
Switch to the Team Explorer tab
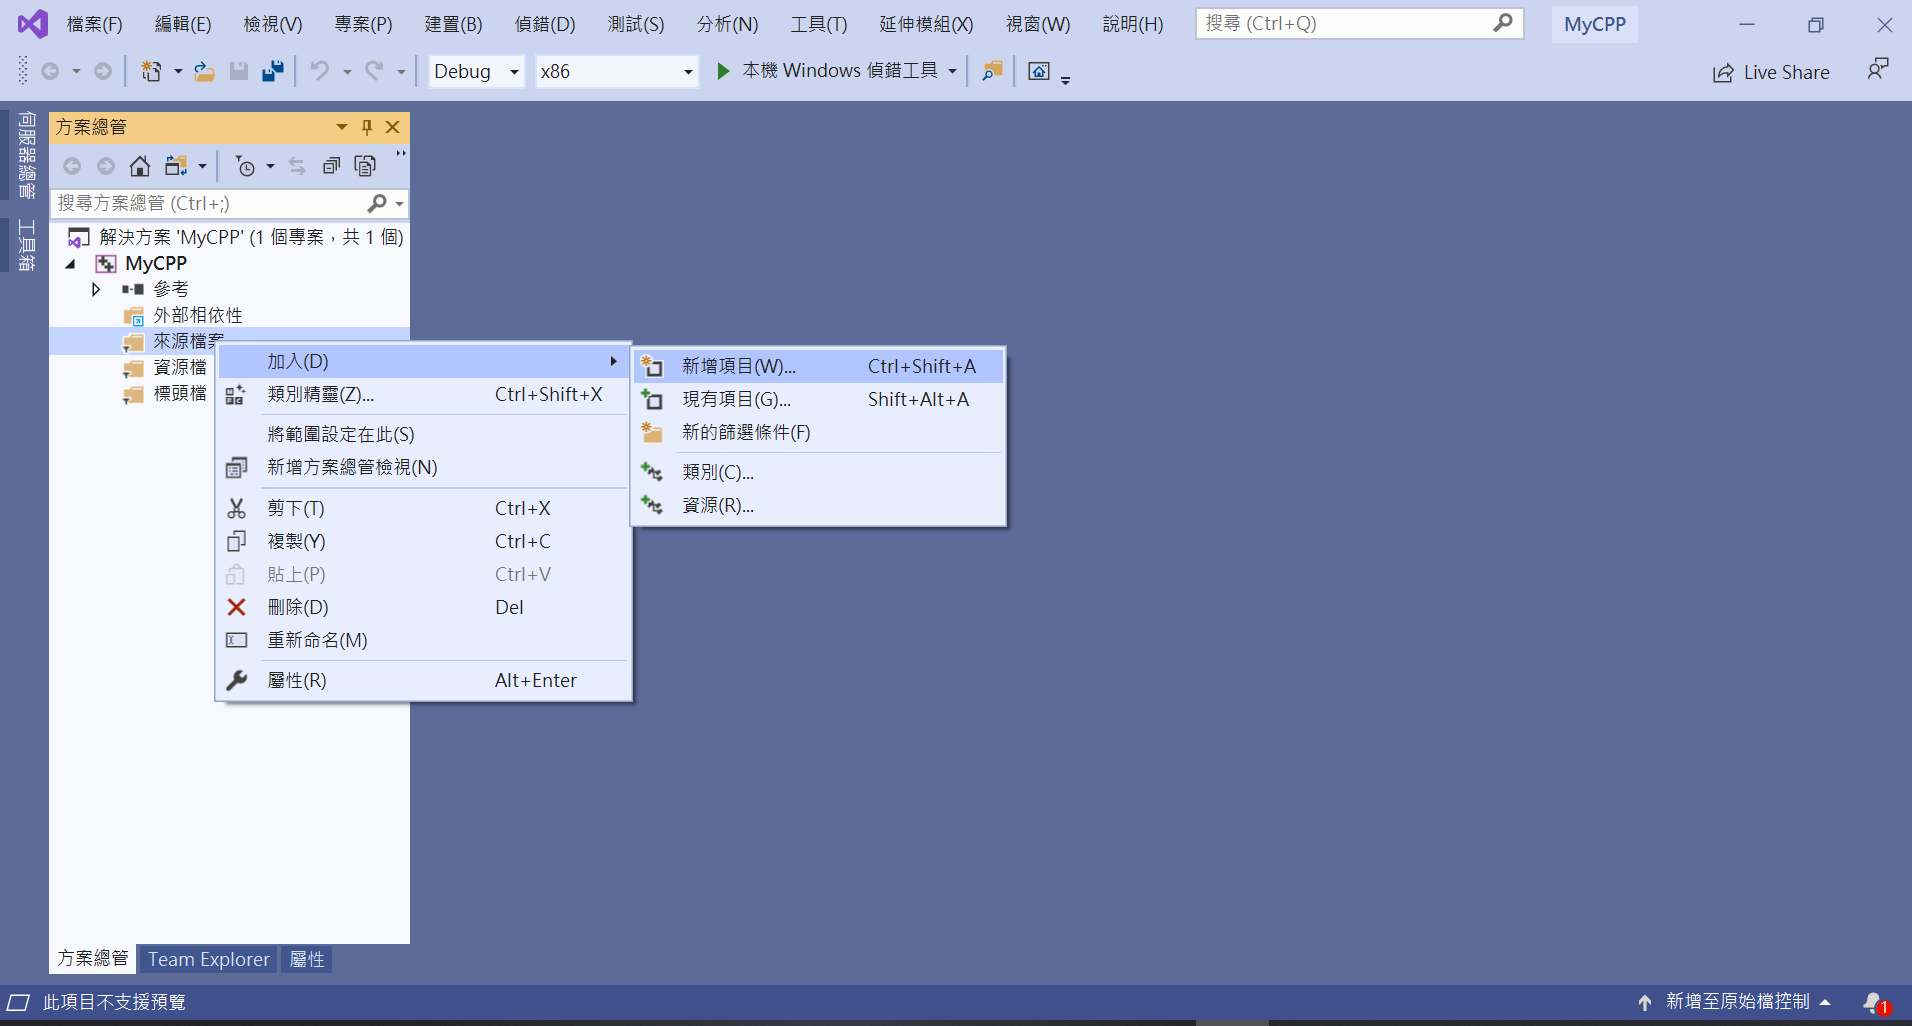click(x=208, y=959)
